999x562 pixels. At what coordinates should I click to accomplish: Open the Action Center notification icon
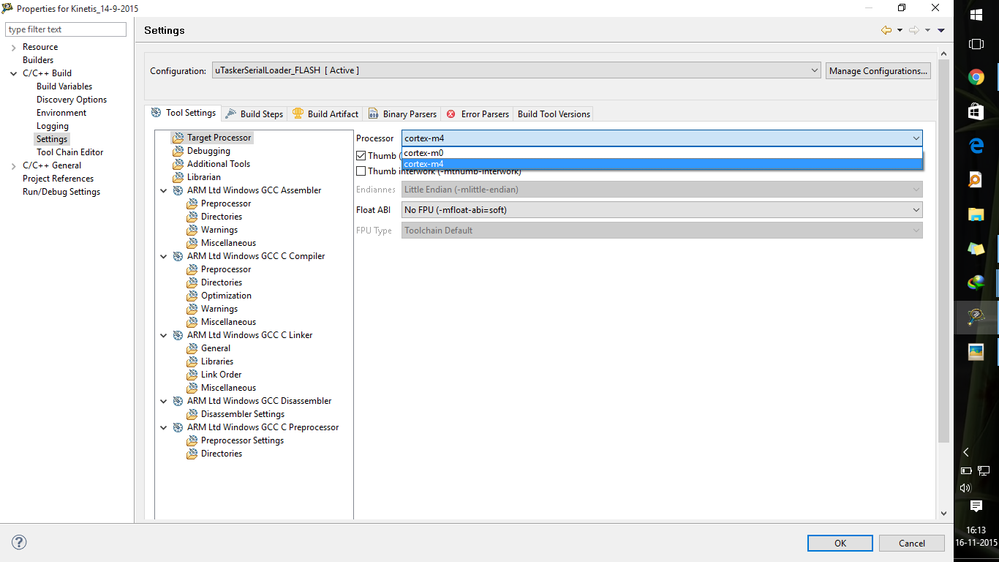pos(975,506)
